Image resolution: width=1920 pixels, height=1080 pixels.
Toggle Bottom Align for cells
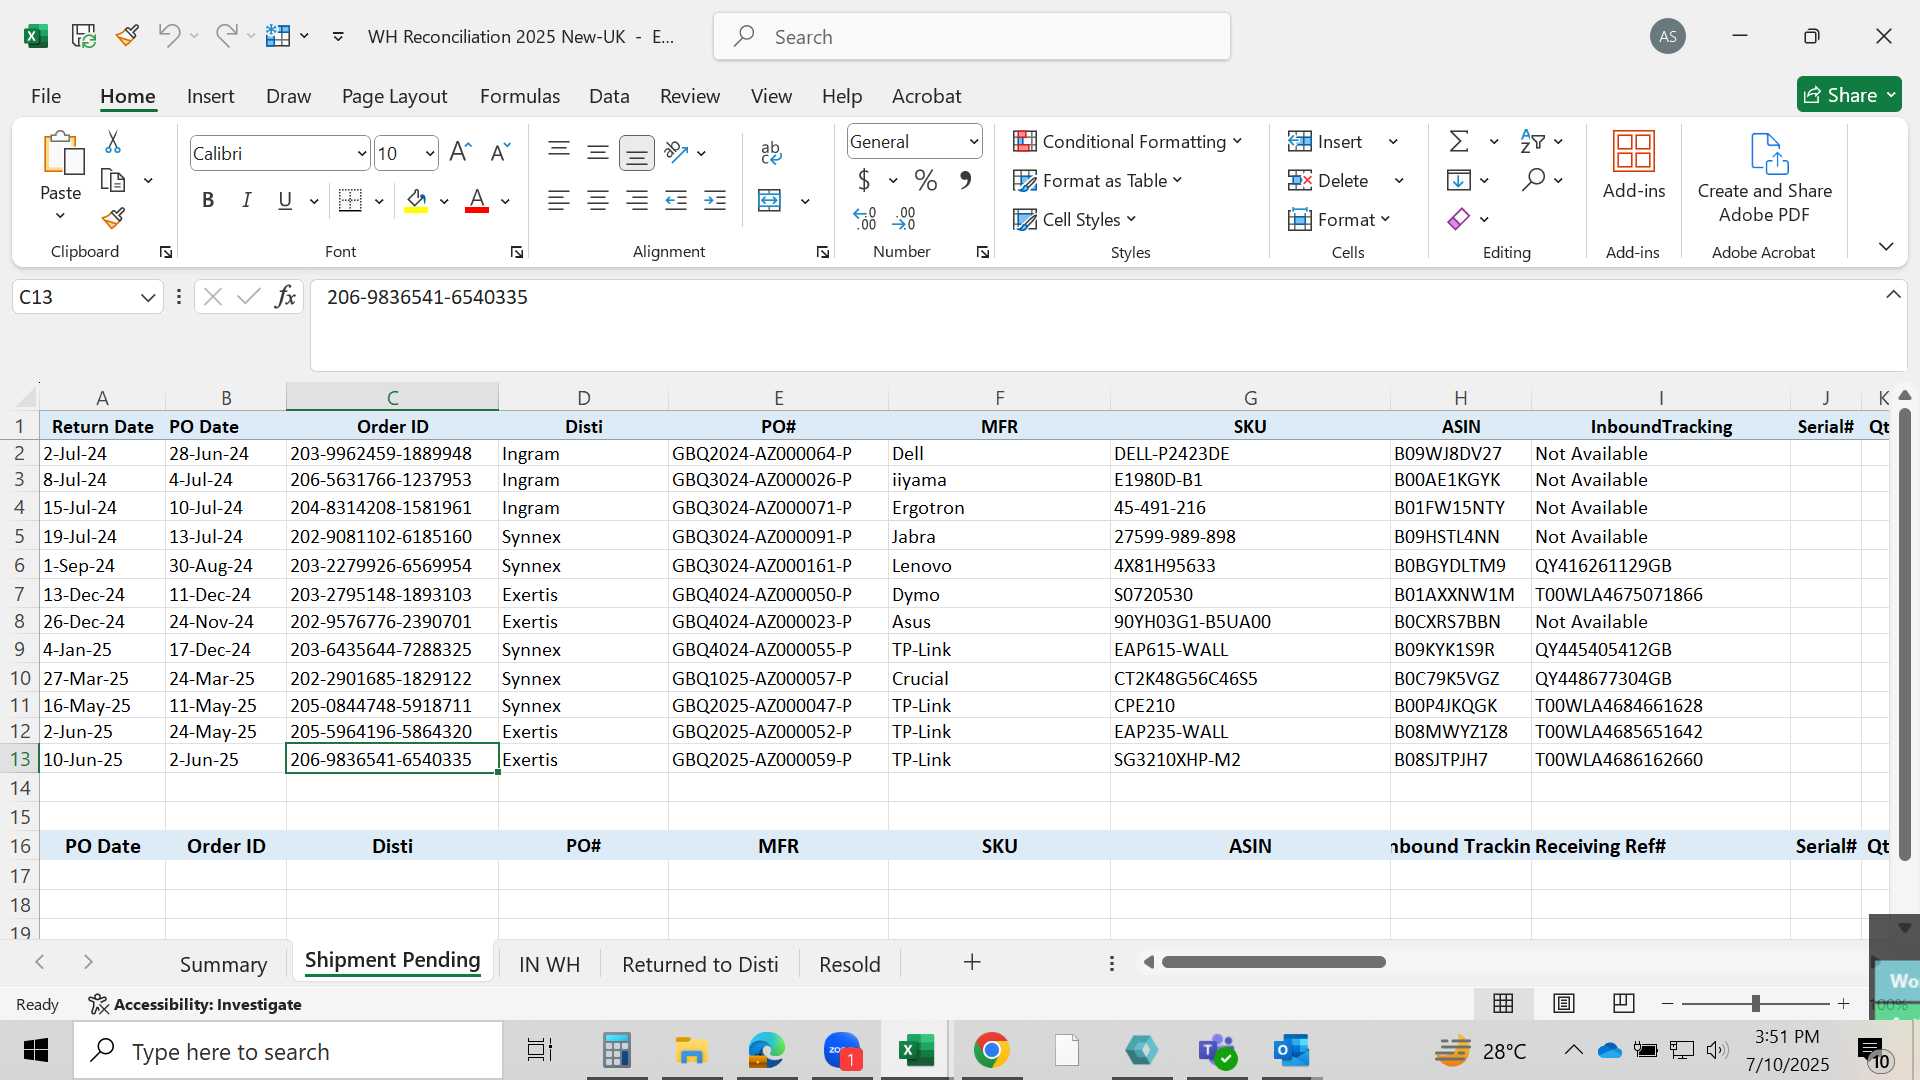637,153
